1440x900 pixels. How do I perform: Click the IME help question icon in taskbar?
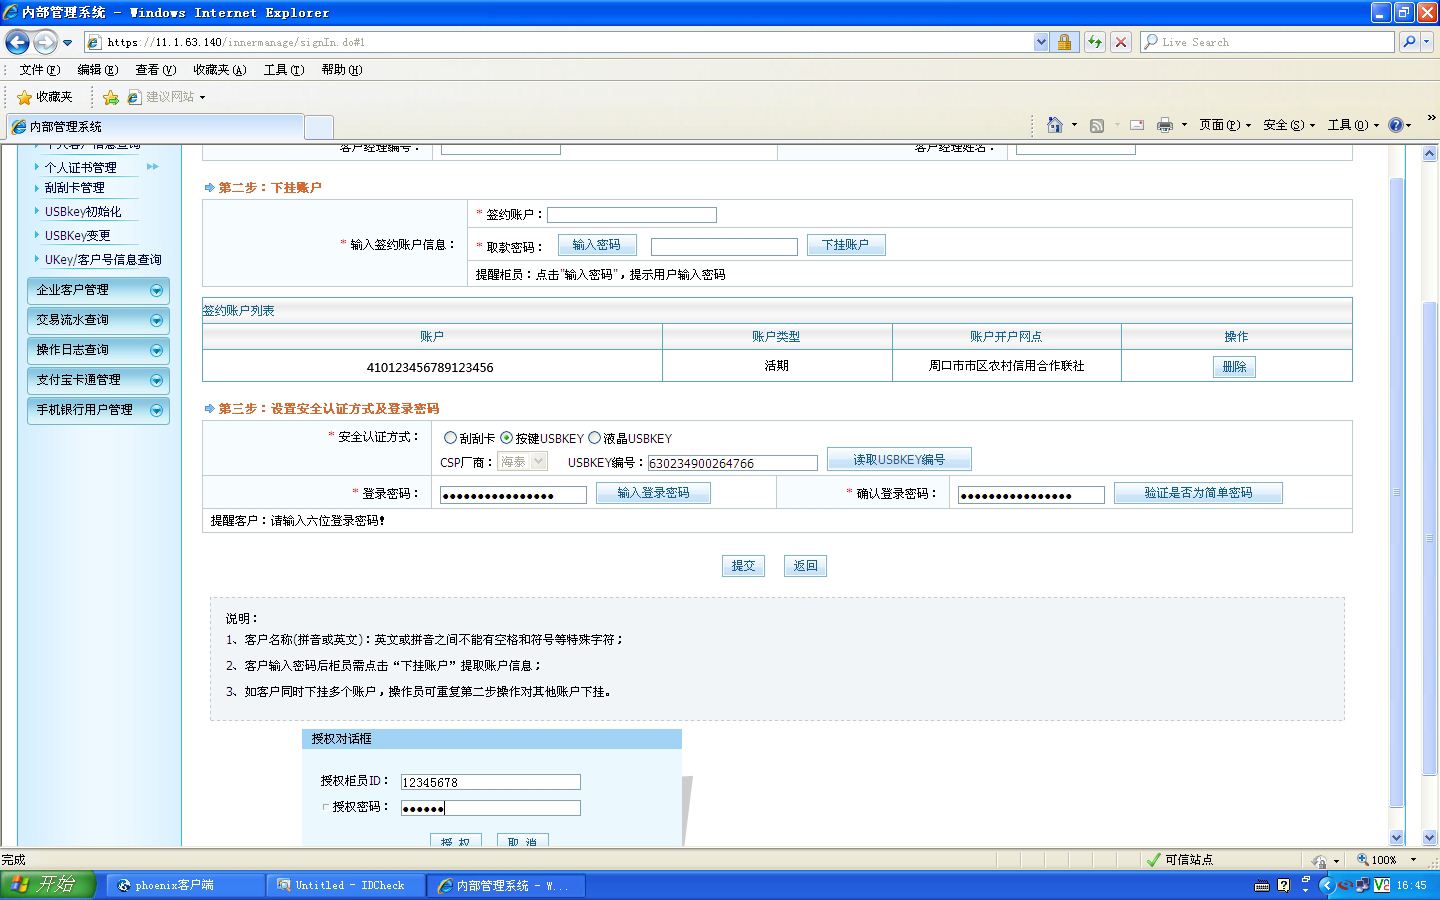click(x=1284, y=885)
